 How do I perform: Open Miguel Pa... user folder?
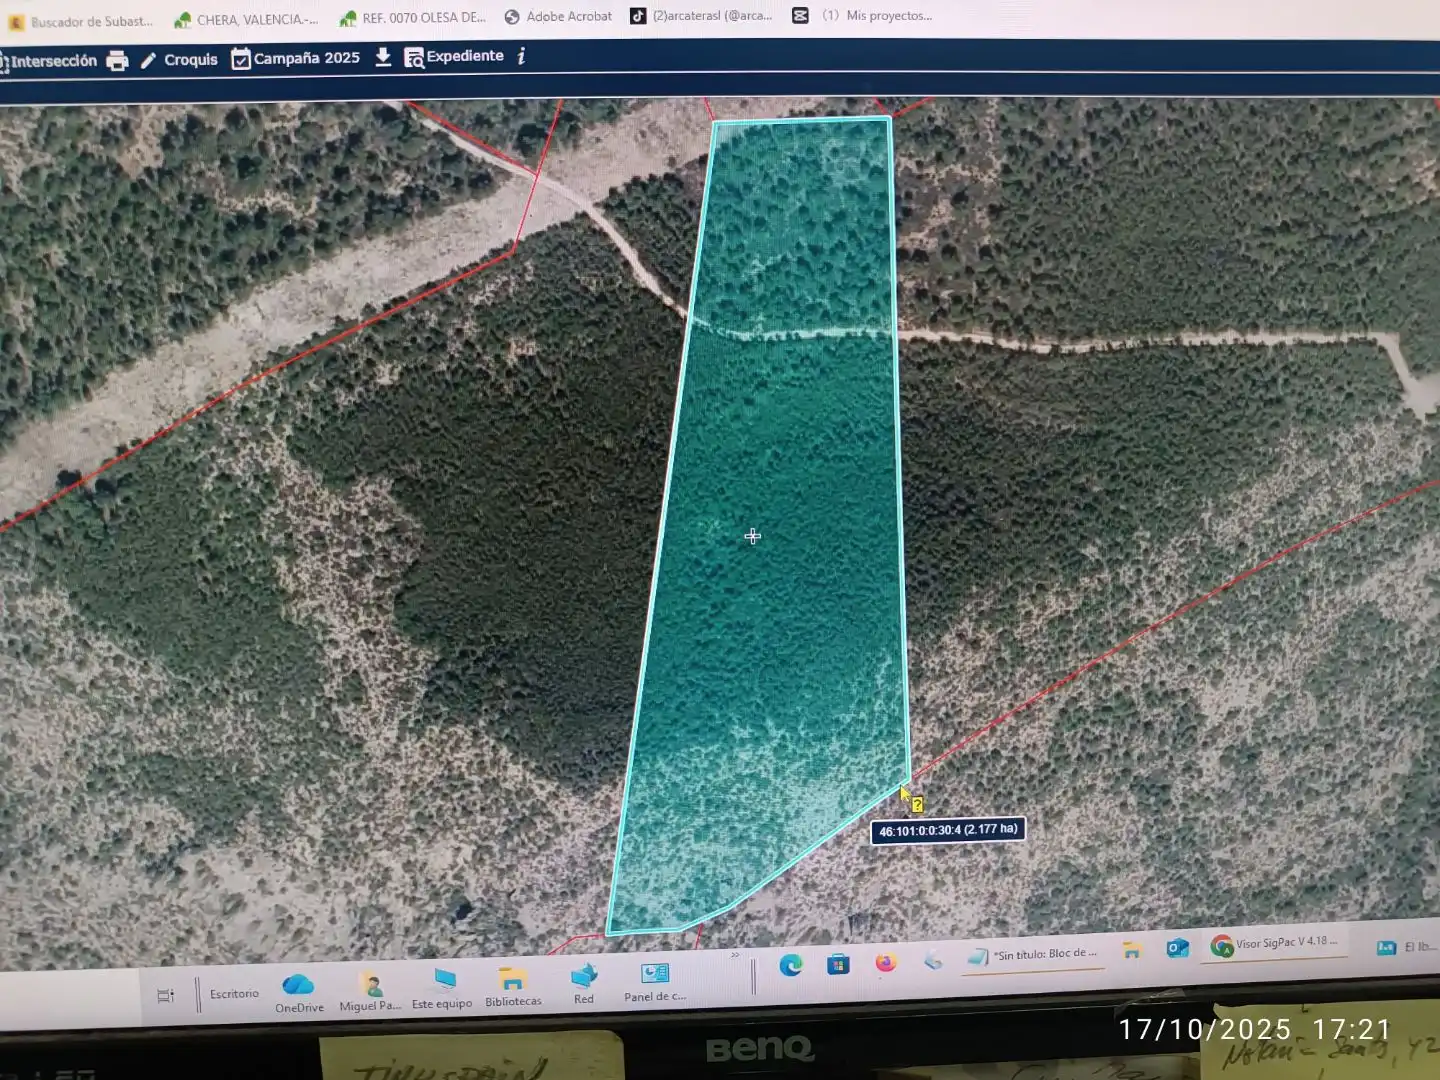[x=370, y=993]
